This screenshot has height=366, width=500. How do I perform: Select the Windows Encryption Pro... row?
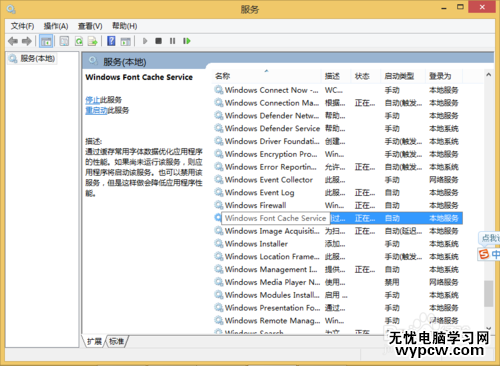click(x=337, y=154)
